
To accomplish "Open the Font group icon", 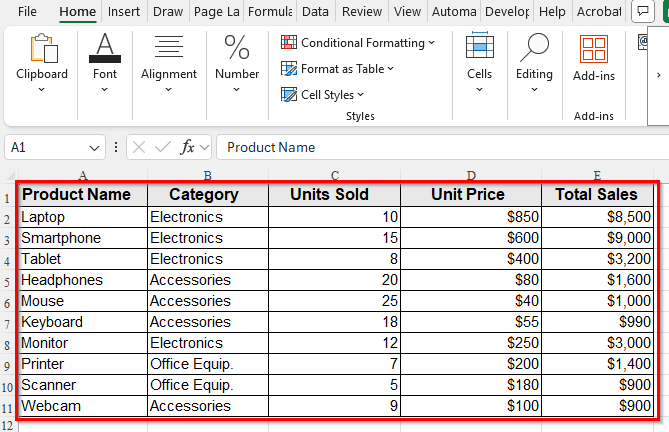I will [x=105, y=49].
